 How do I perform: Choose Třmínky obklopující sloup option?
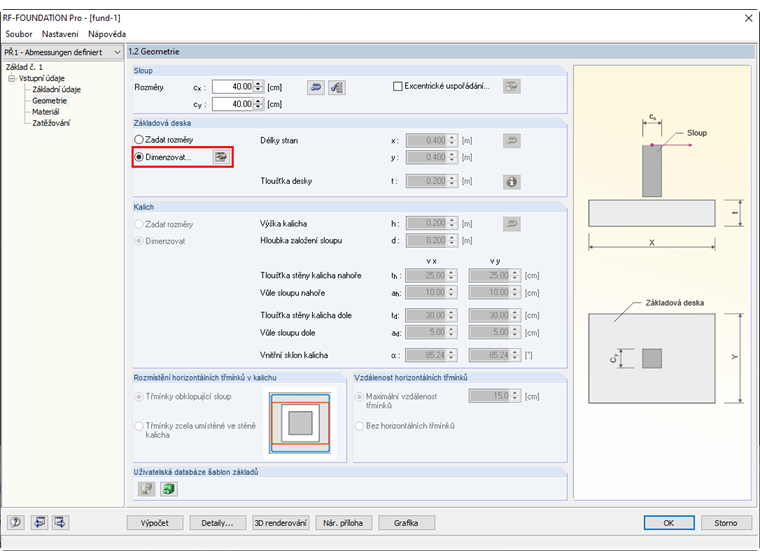tap(139, 397)
